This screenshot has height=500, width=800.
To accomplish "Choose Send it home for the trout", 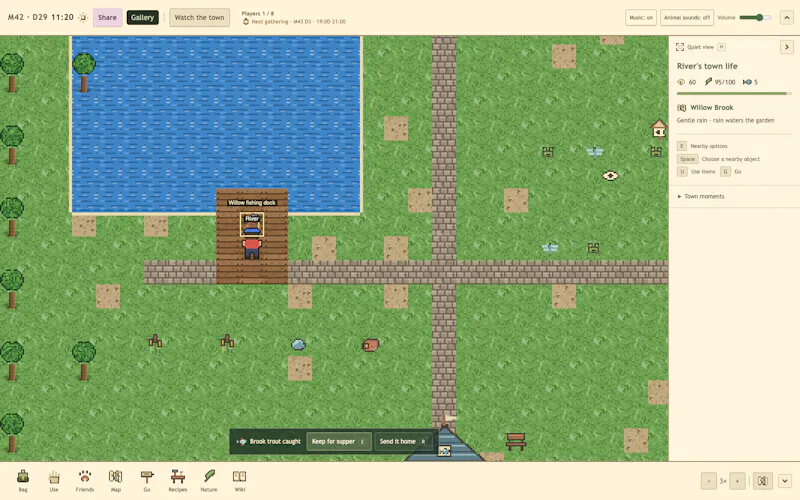I will (x=403, y=441).
